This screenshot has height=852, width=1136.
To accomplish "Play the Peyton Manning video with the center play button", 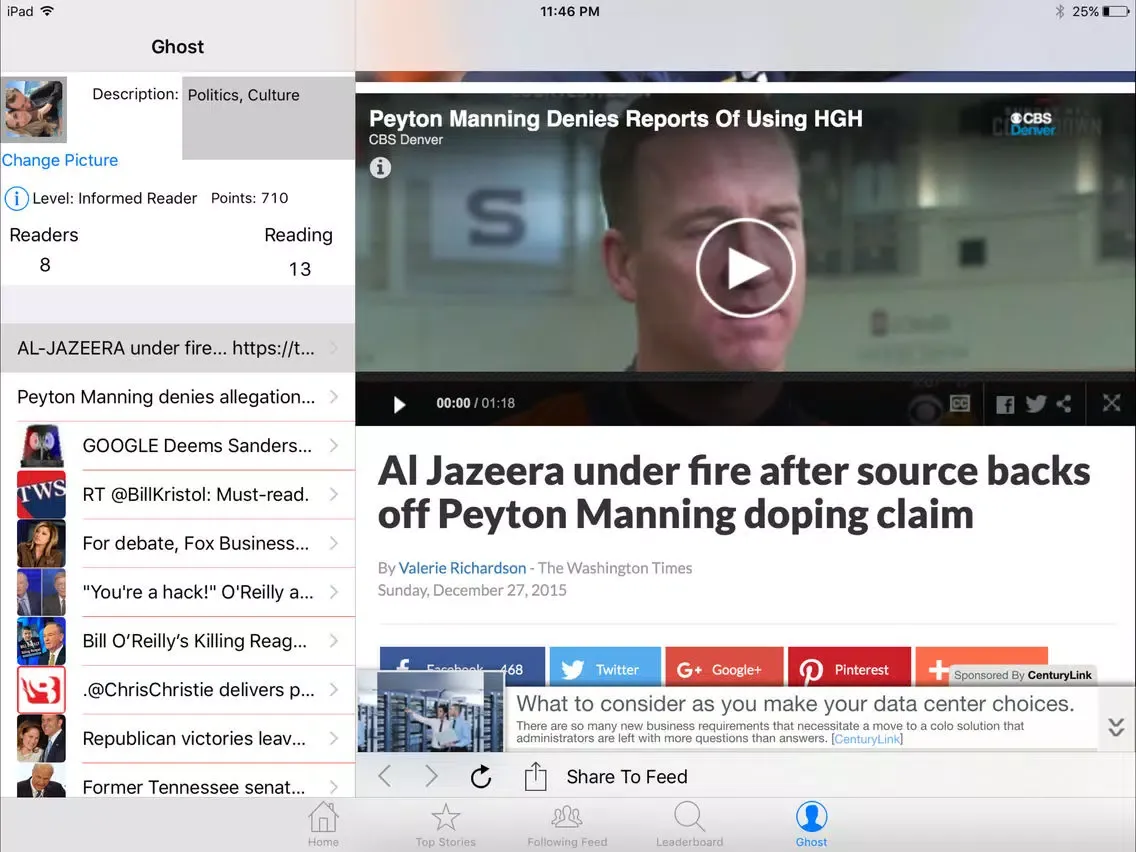I will pos(746,268).
